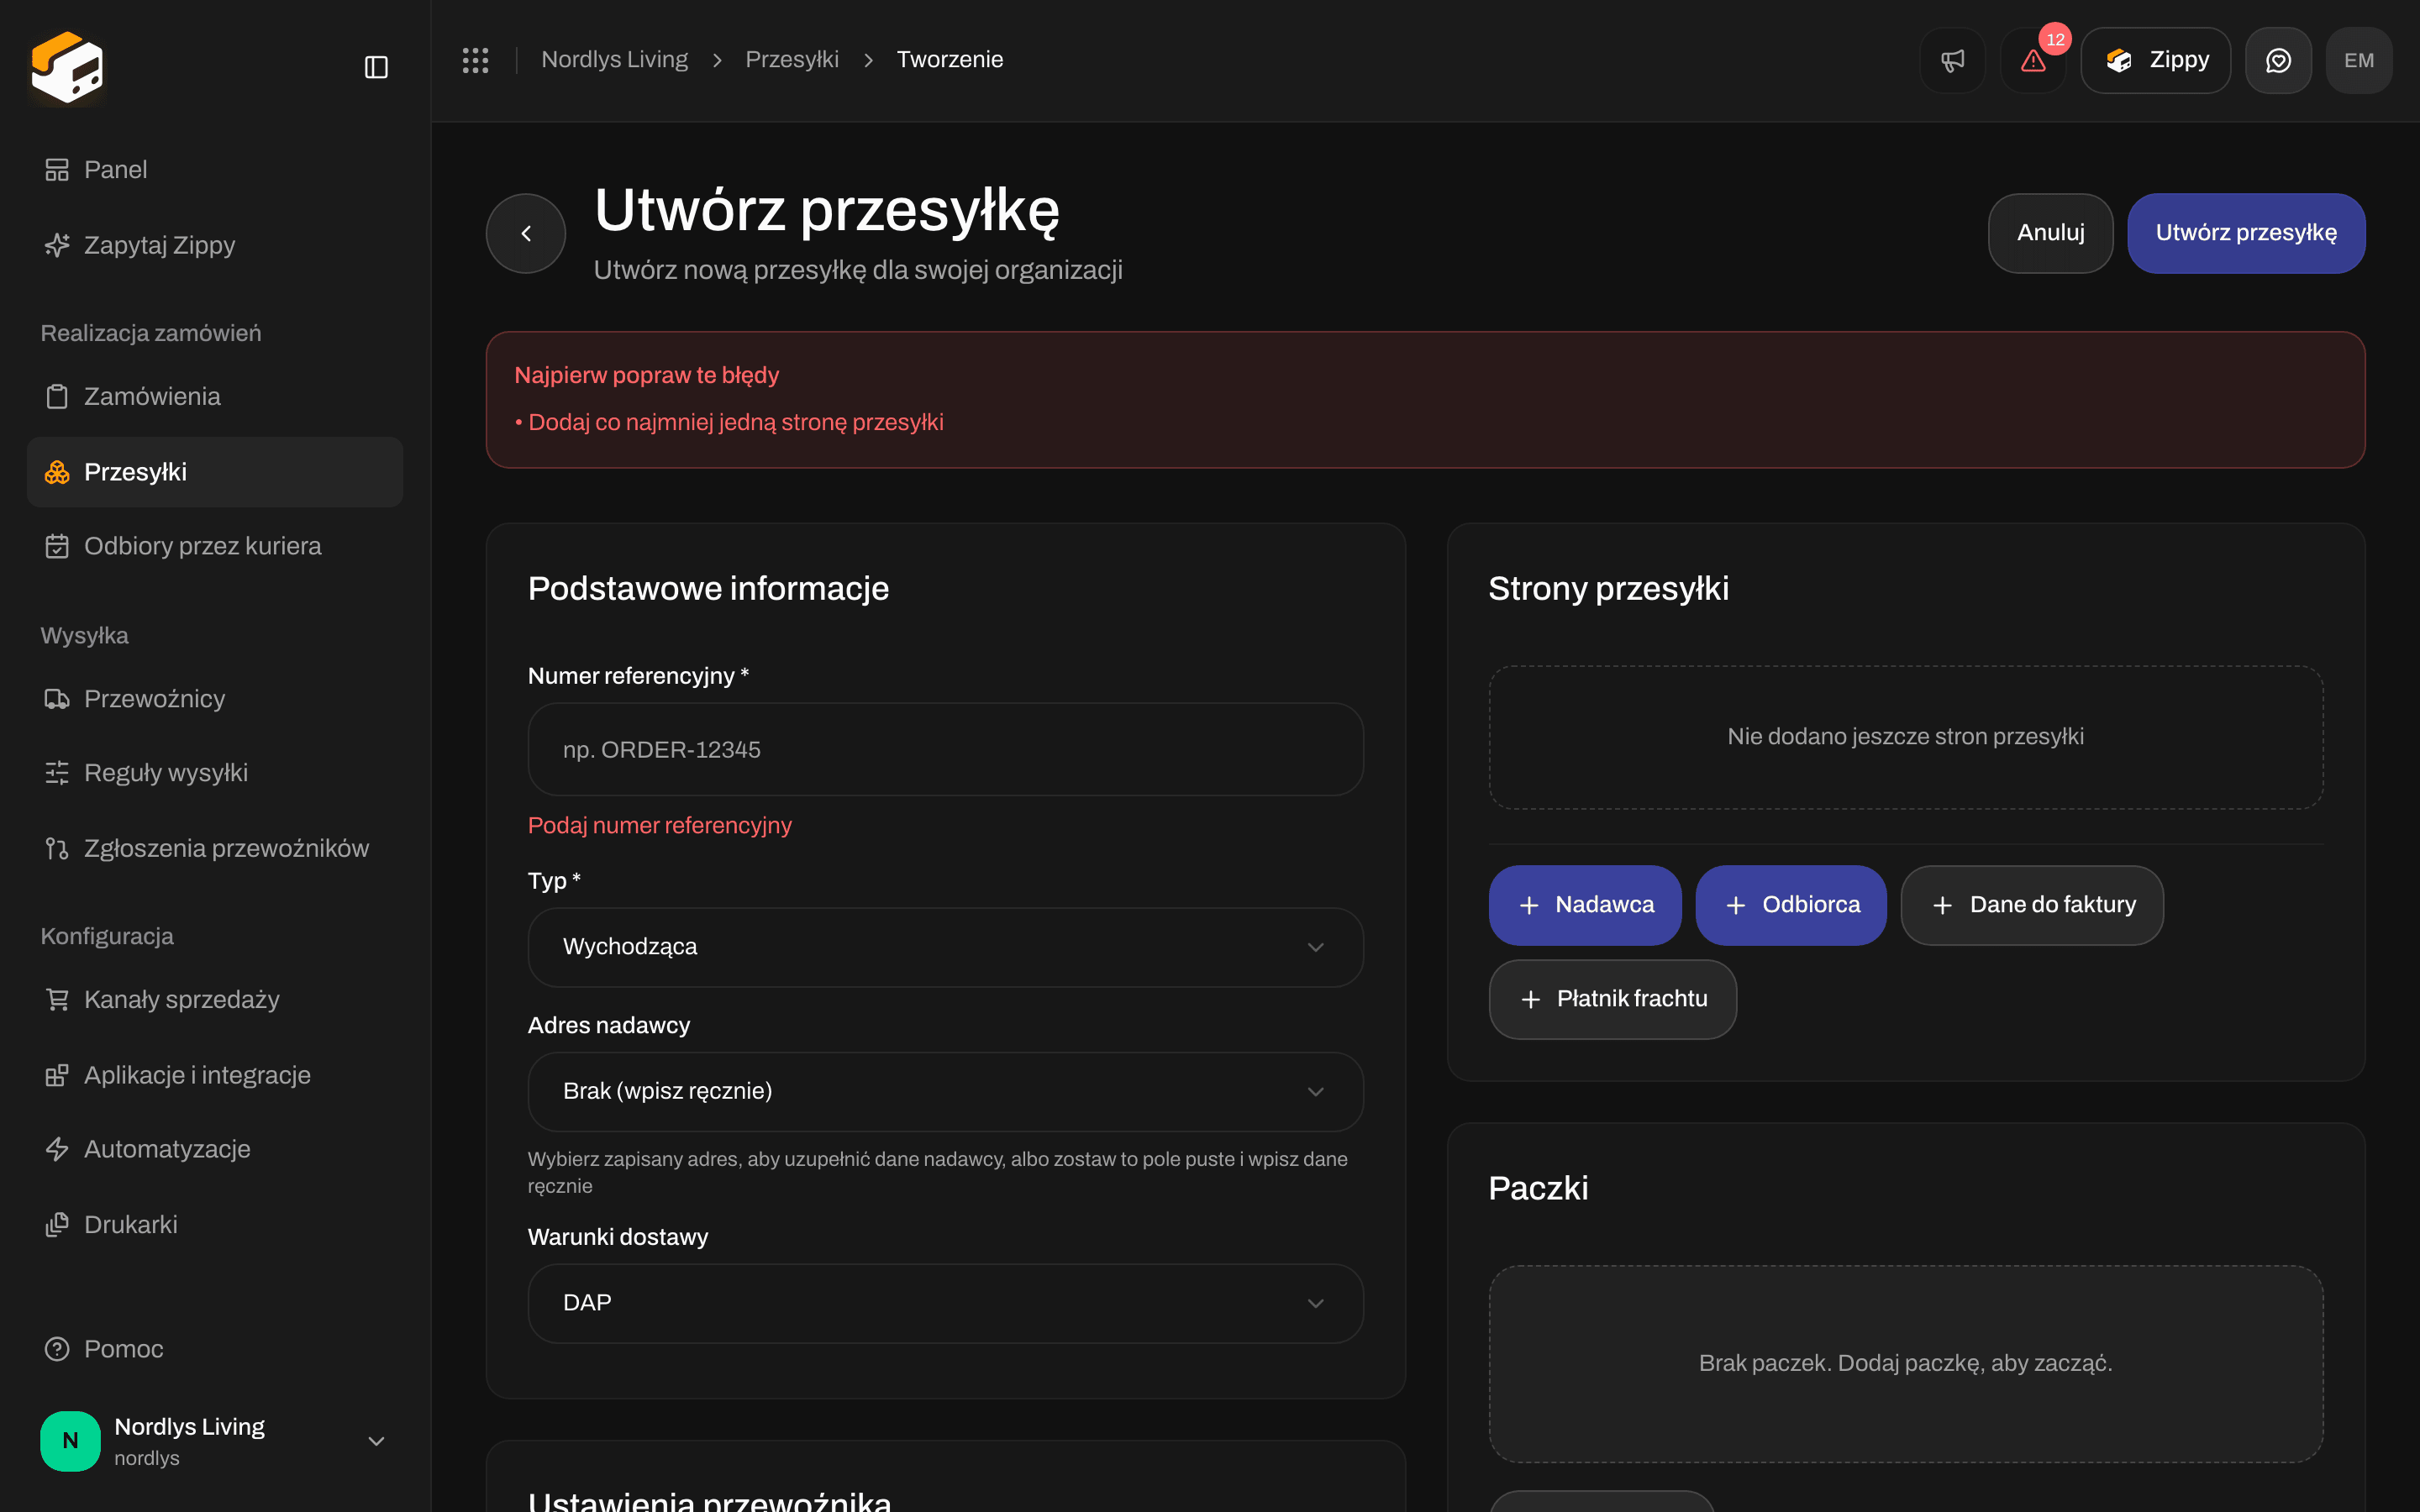Open the chat support icon
The width and height of the screenshot is (2420, 1512).
(2278, 60)
